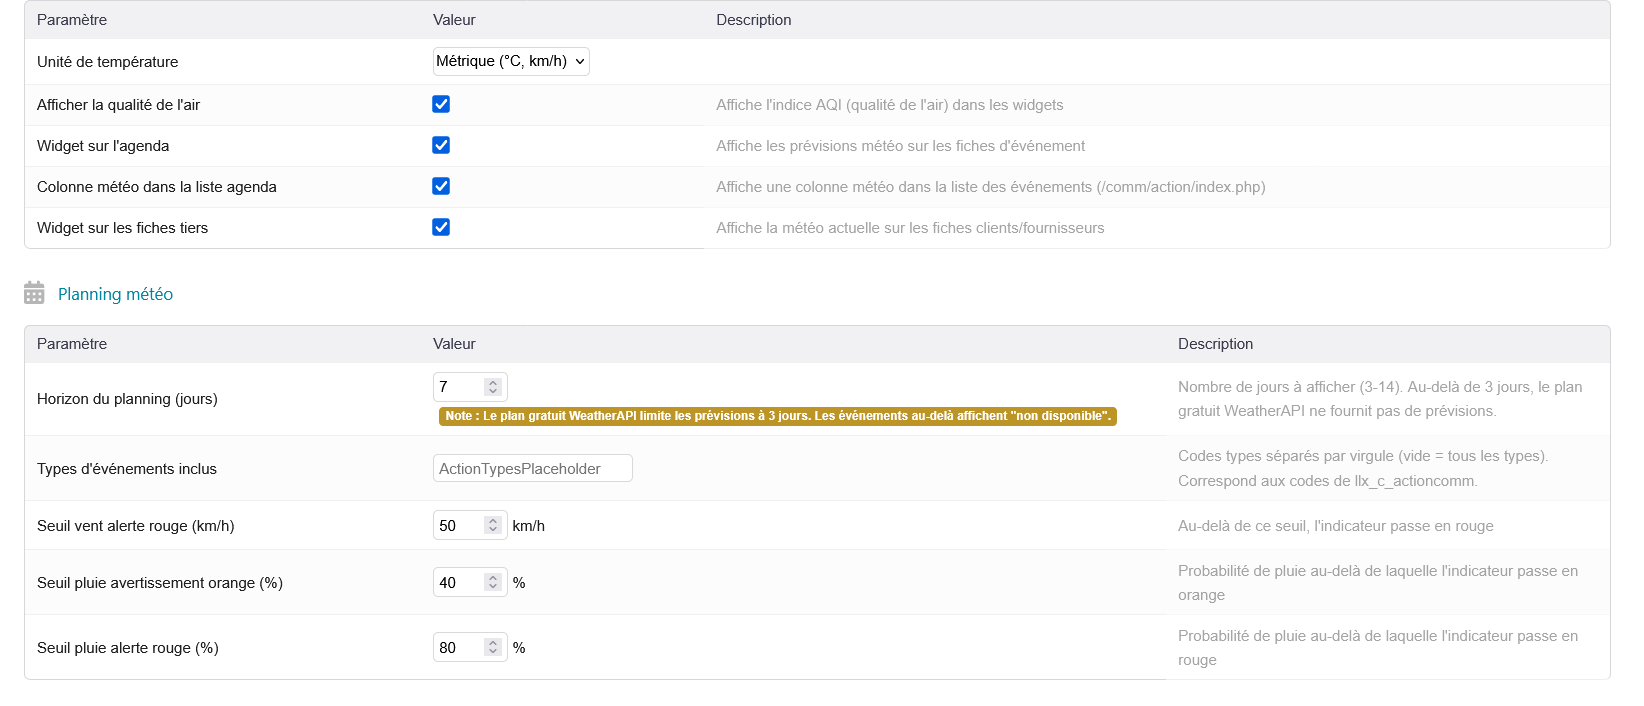This screenshot has width=1644, height=706.
Task: Toggle the Widget sur l'agenda checkbox
Action: point(441,145)
